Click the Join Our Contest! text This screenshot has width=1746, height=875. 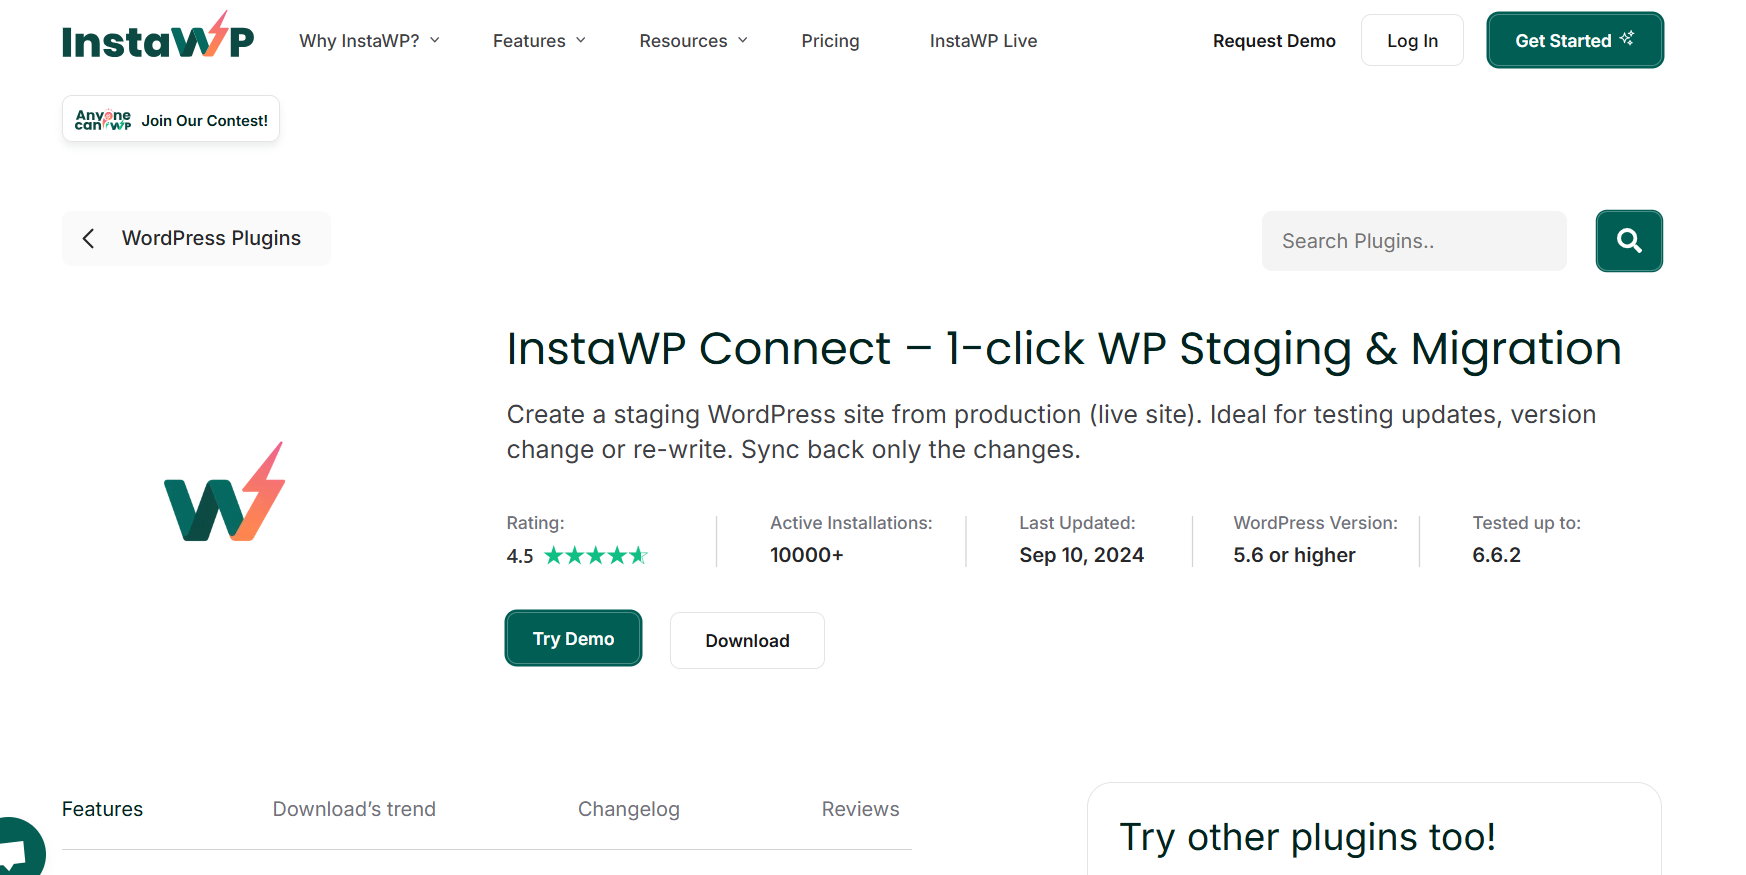(205, 120)
